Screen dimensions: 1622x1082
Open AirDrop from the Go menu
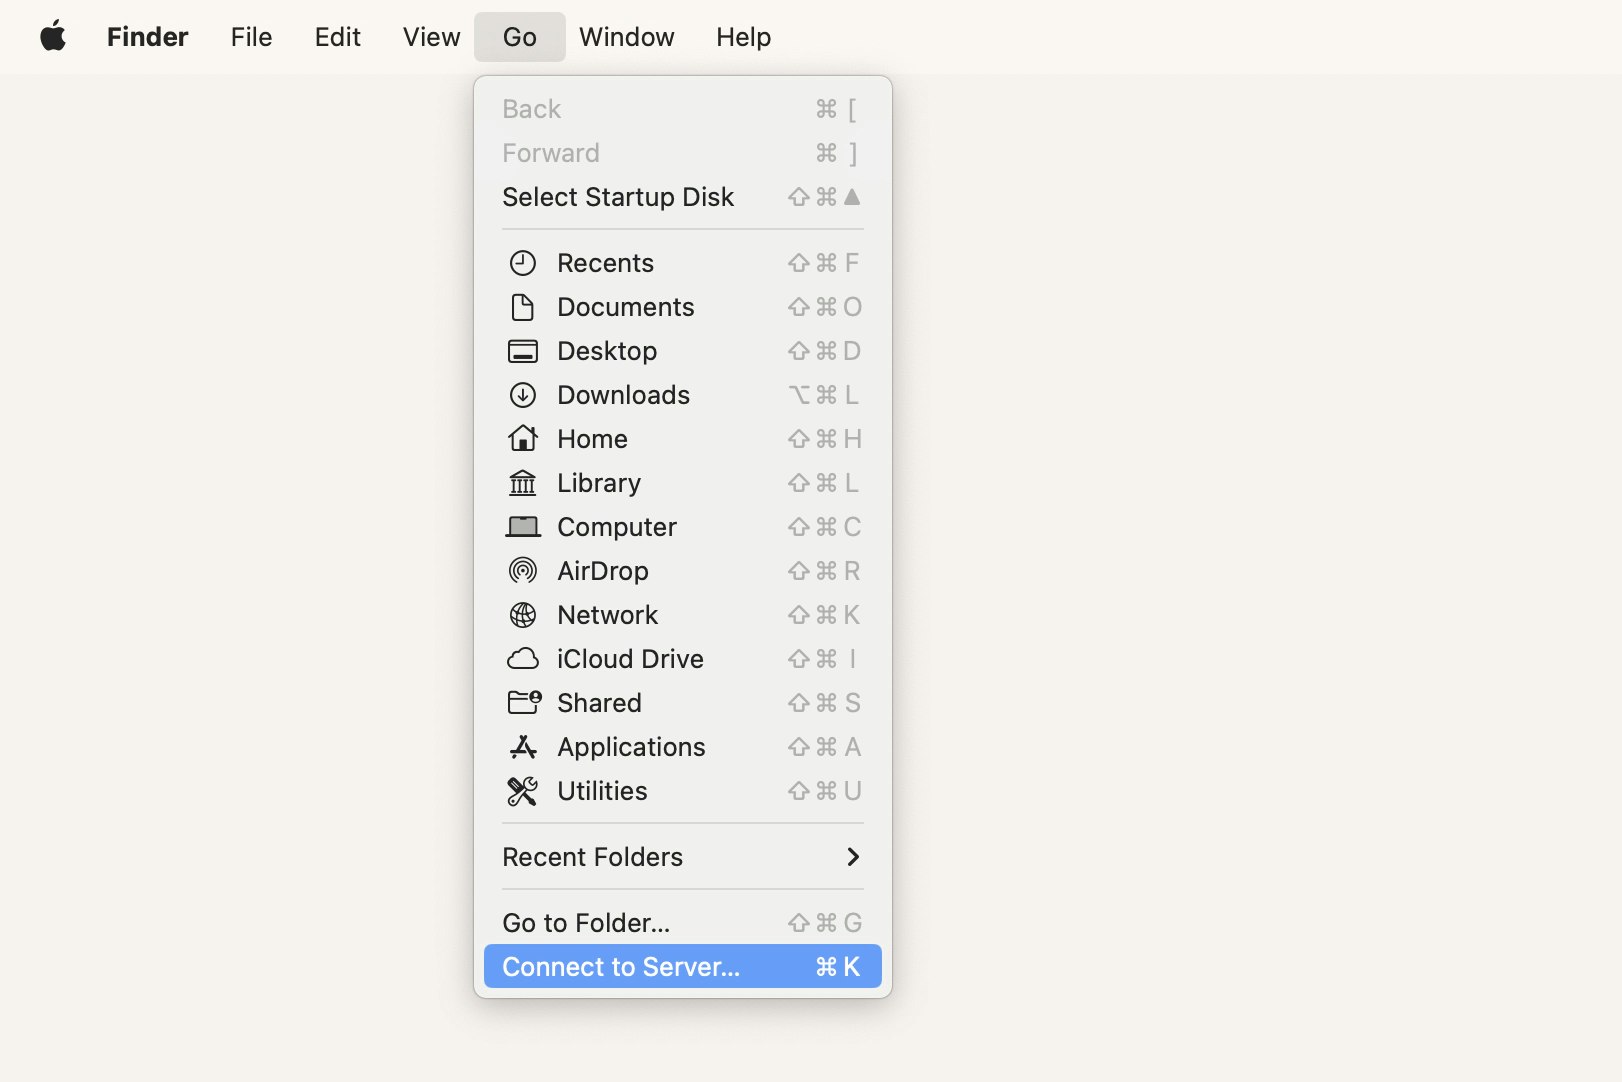pos(683,571)
